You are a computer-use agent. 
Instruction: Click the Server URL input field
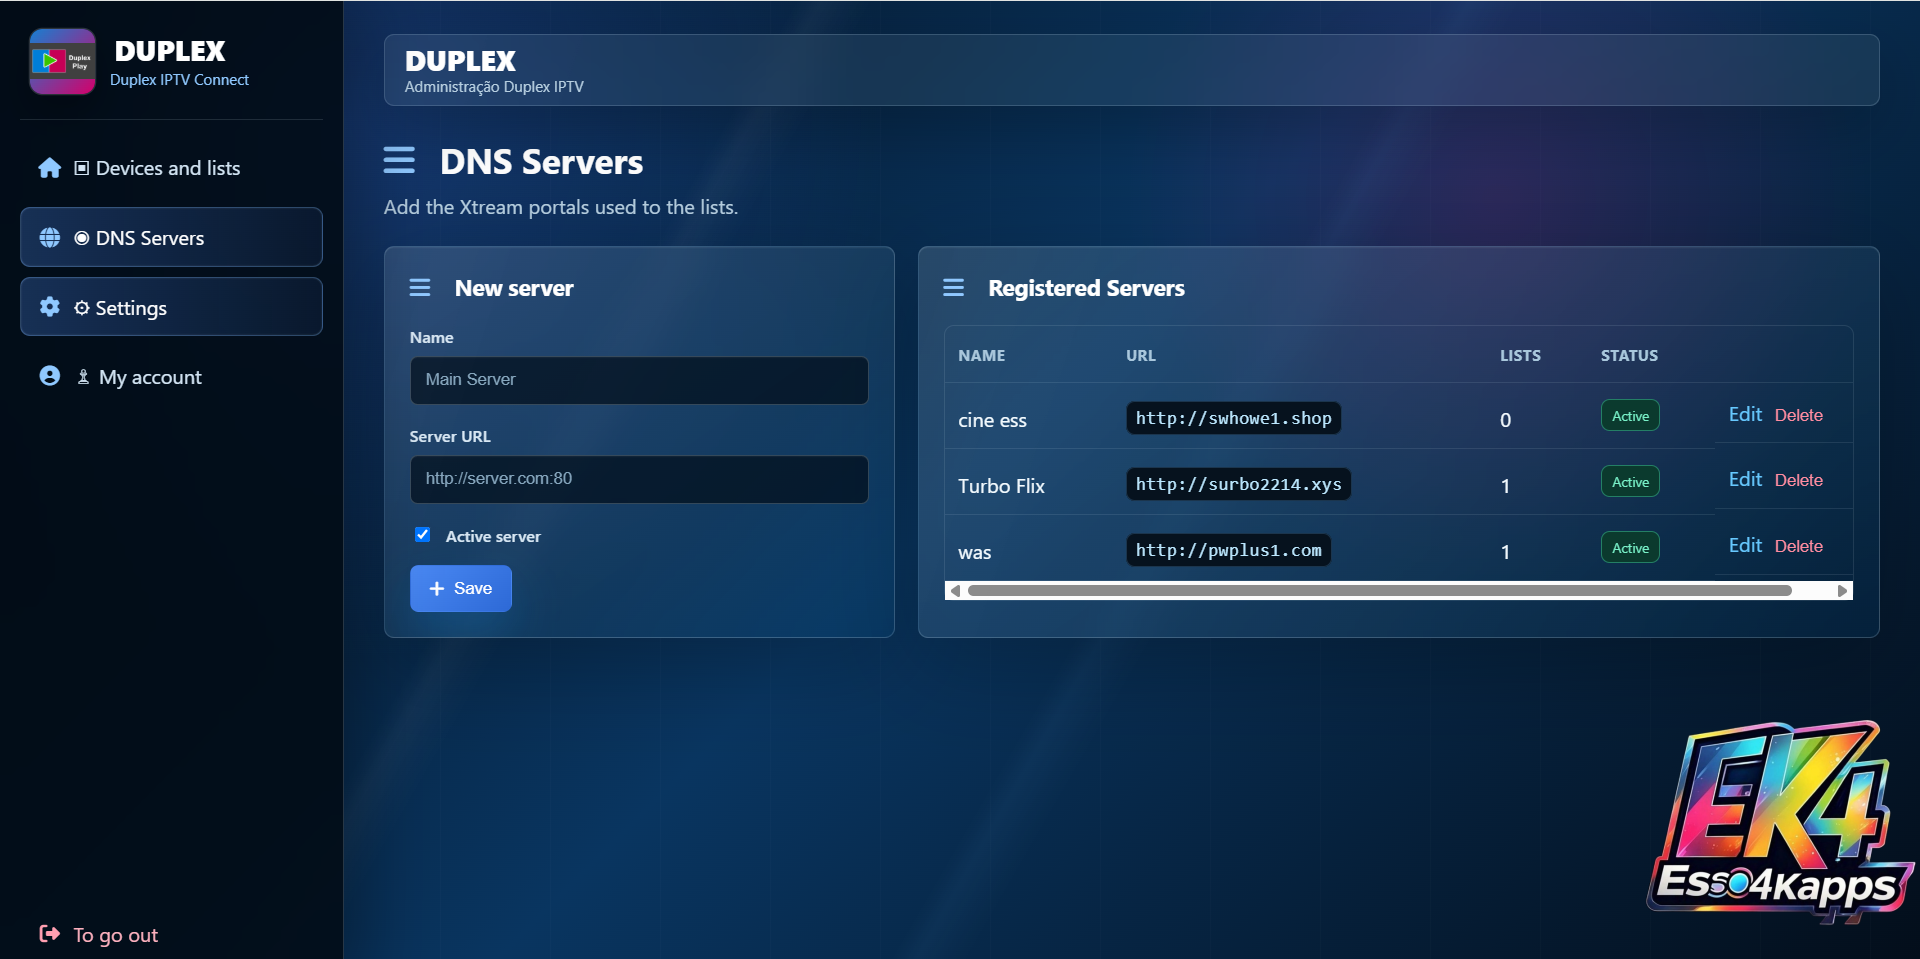[x=639, y=479]
